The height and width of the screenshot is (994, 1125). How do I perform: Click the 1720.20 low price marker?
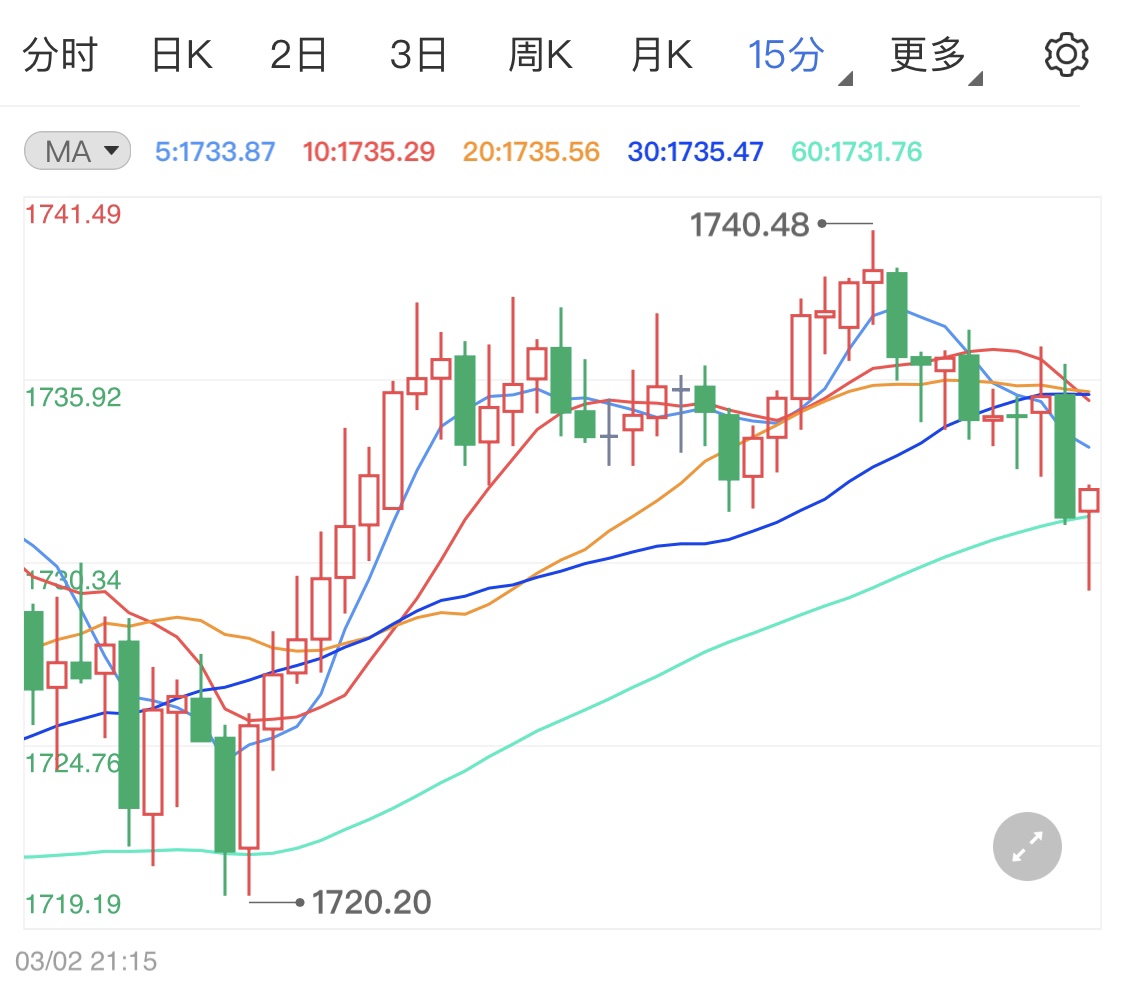point(372,902)
